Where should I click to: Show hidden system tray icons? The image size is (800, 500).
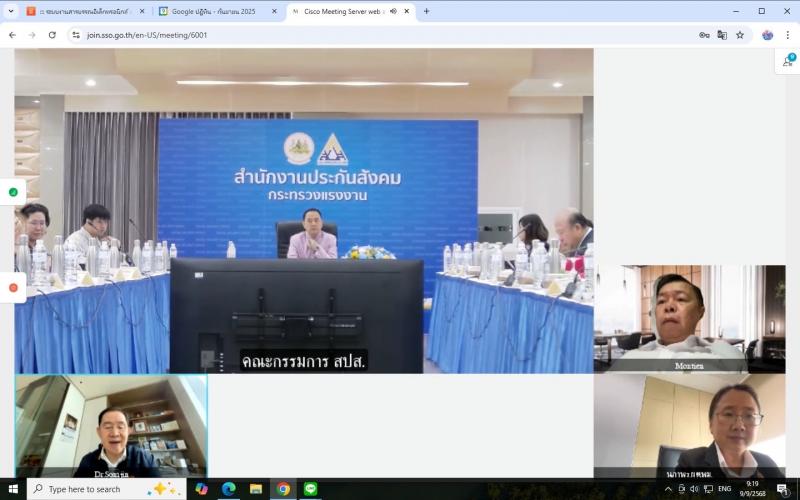(x=668, y=489)
